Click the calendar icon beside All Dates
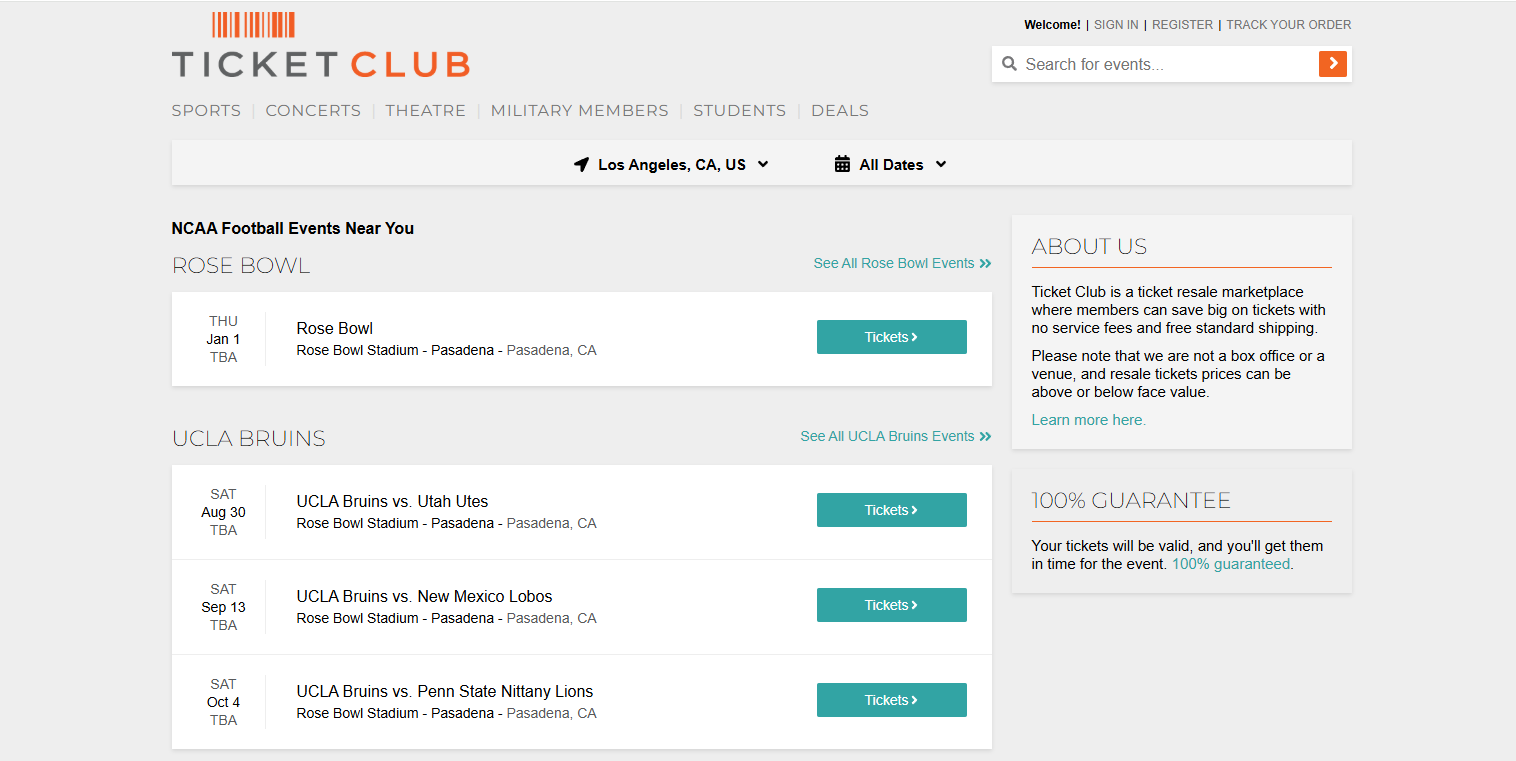The height and width of the screenshot is (761, 1516). click(842, 165)
